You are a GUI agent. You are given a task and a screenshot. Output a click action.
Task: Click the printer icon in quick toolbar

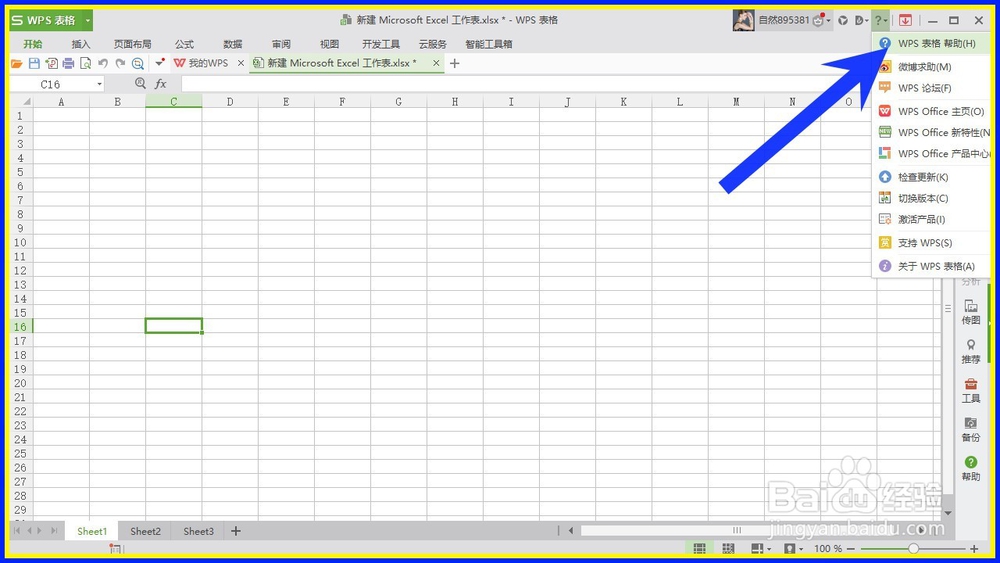coord(68,64)
